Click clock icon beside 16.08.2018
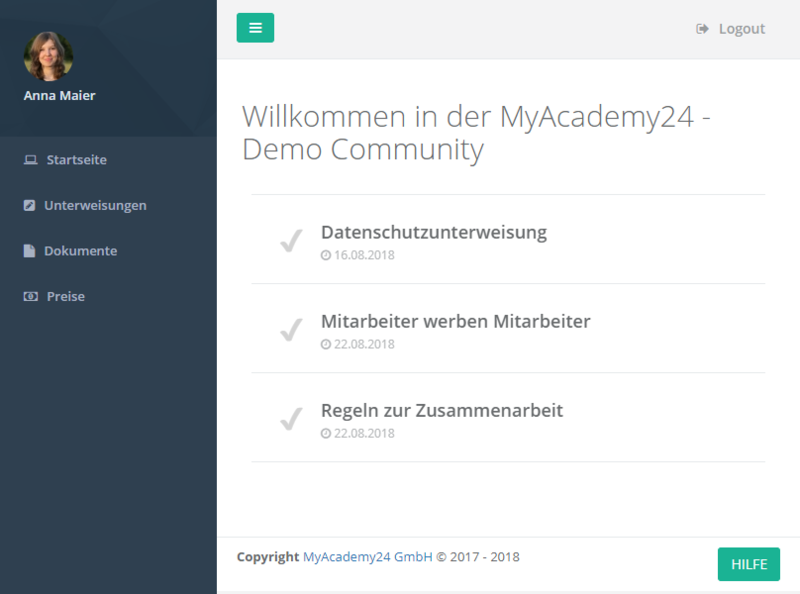 [x=326, y=255]
